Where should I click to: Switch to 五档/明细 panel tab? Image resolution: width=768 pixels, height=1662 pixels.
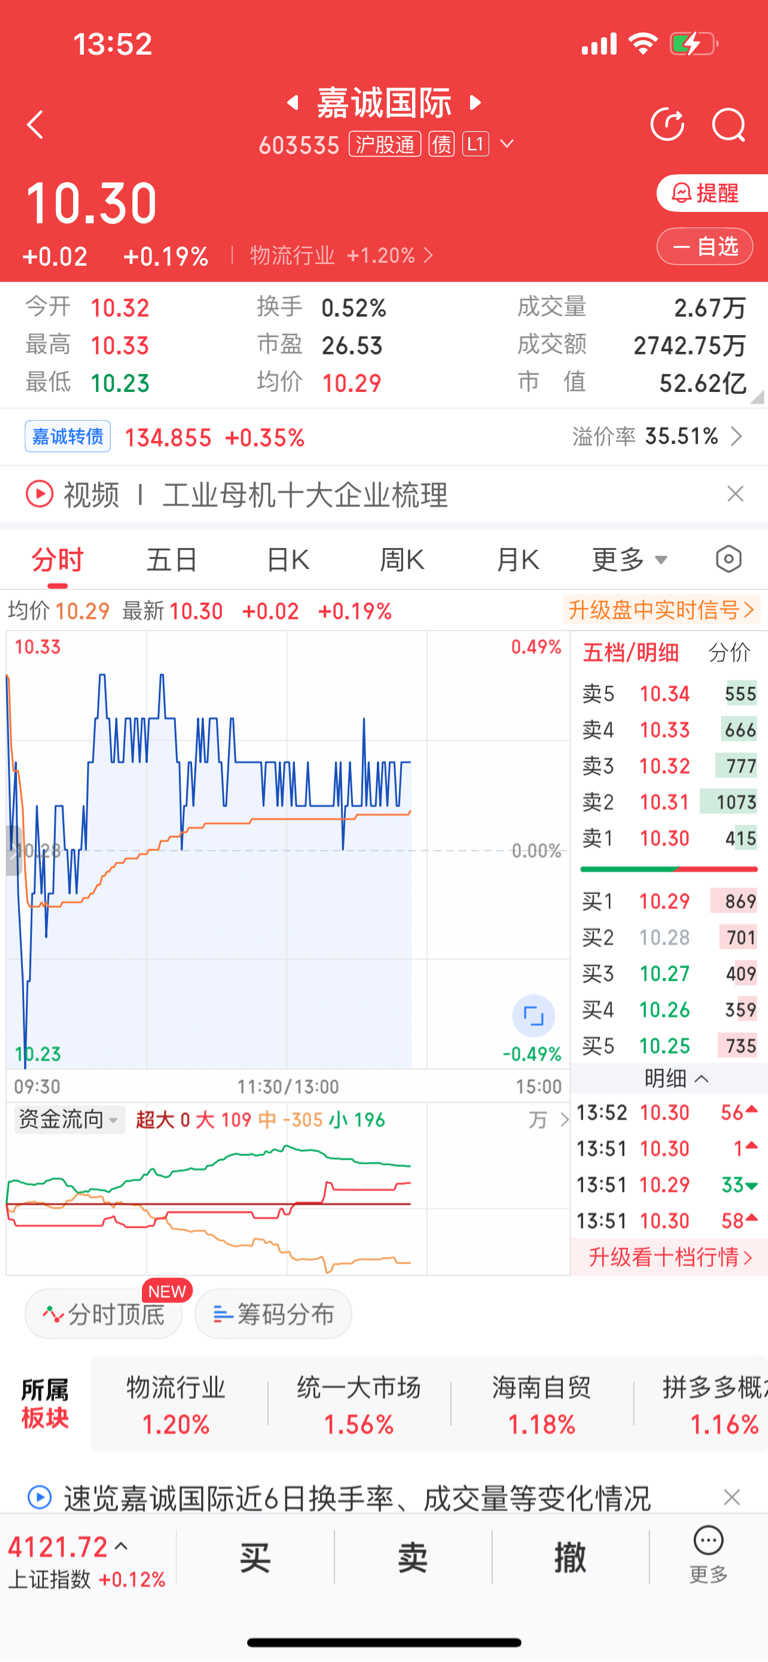coord(631,653)
